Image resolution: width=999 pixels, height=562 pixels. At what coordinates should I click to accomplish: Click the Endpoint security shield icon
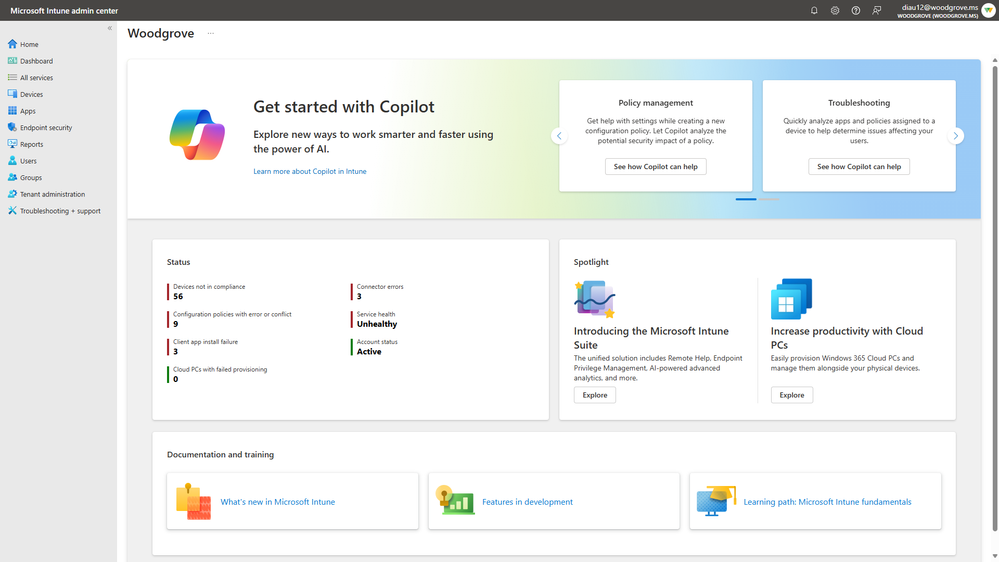(12, 127)
